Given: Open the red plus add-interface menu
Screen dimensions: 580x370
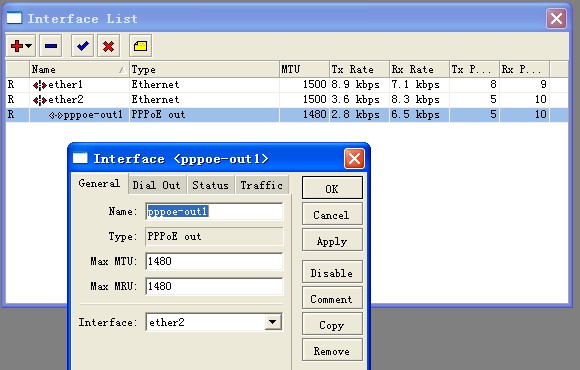Looking at the screenshot, I should pyautogui.click(x=21, y=46).
